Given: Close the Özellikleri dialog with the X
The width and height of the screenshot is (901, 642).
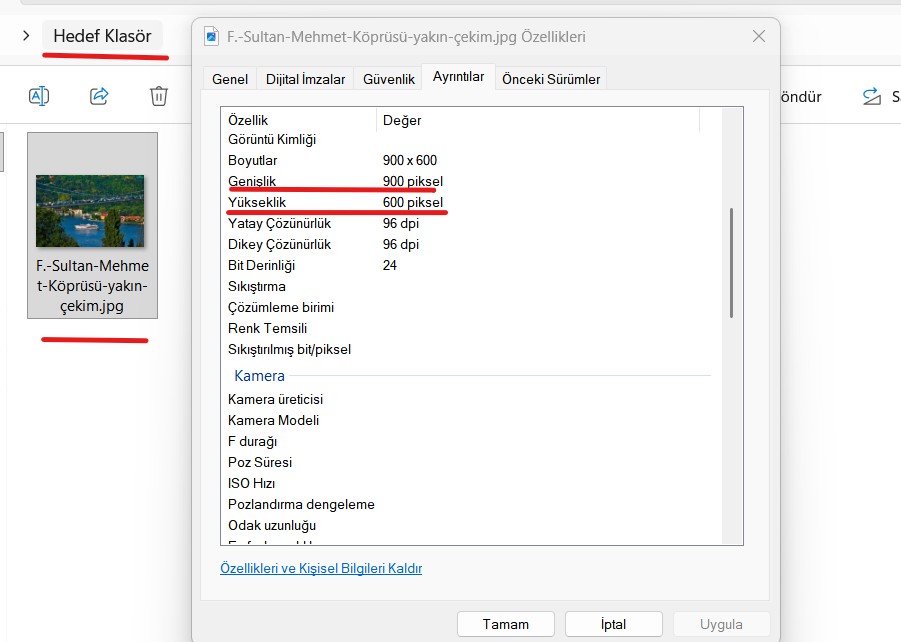Looking at the screenshot, I should click(758, 37).
